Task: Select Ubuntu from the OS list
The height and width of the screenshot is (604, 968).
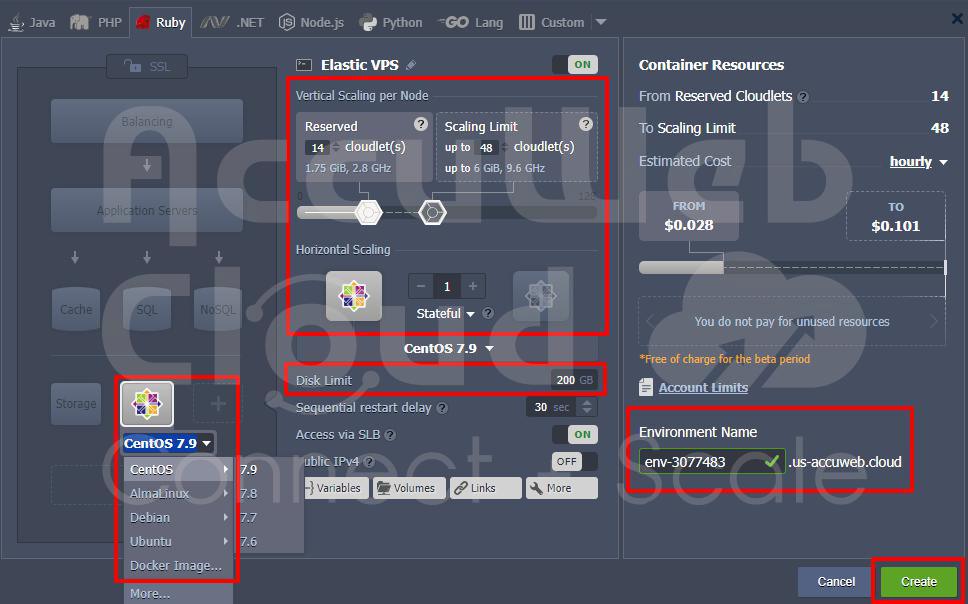Action: (x=152, y=541)
